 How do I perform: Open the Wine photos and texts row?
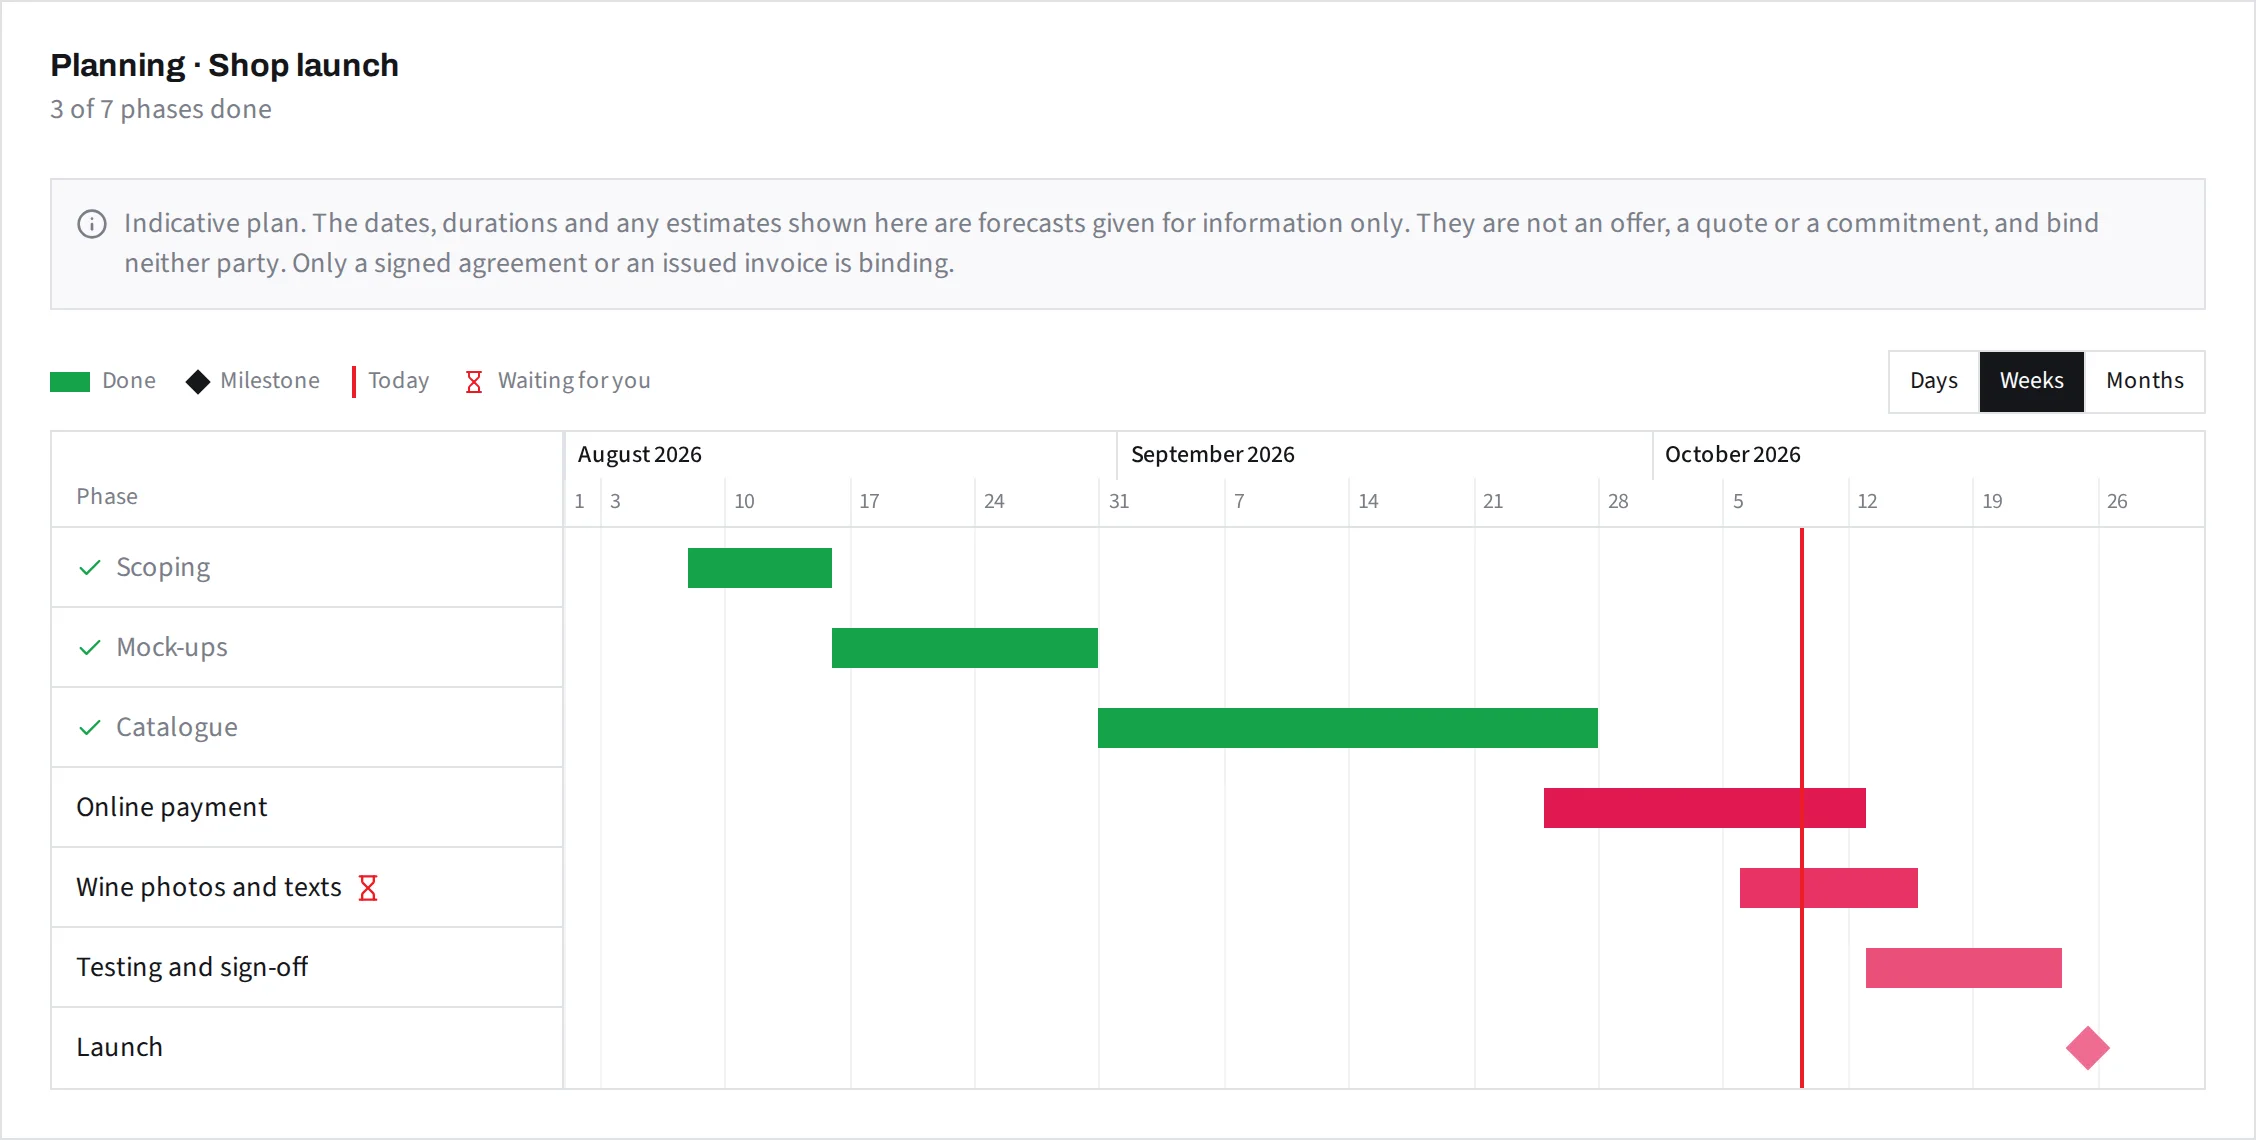coord(307,888)
